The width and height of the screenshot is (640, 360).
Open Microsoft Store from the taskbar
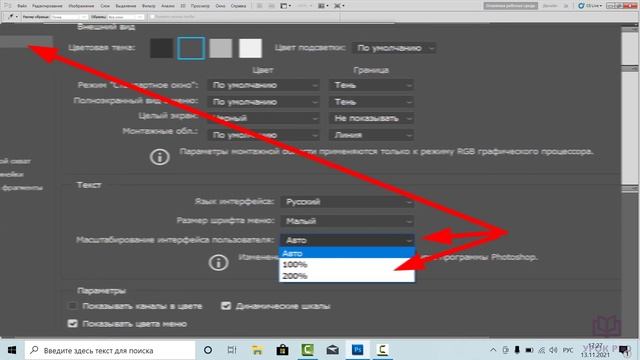click(282, 350)
